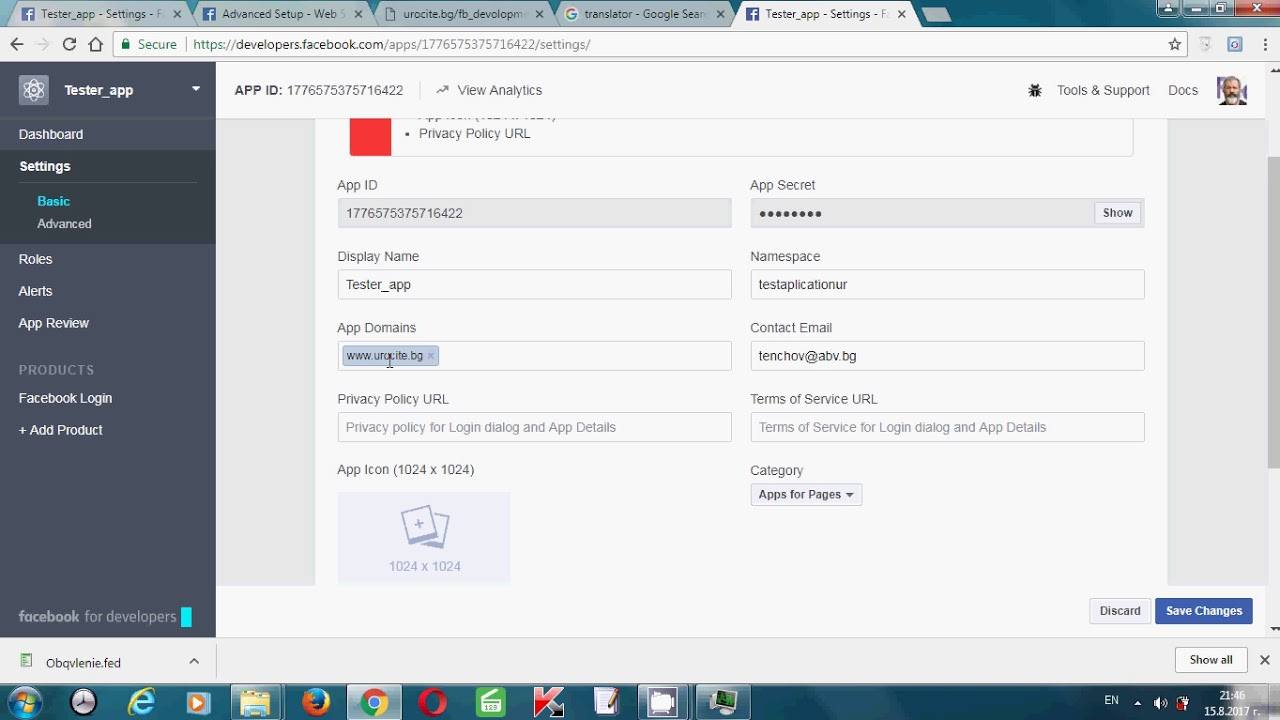
Task: Open the Obqvlenie.fed download options chevron
Action: [194, 661]
